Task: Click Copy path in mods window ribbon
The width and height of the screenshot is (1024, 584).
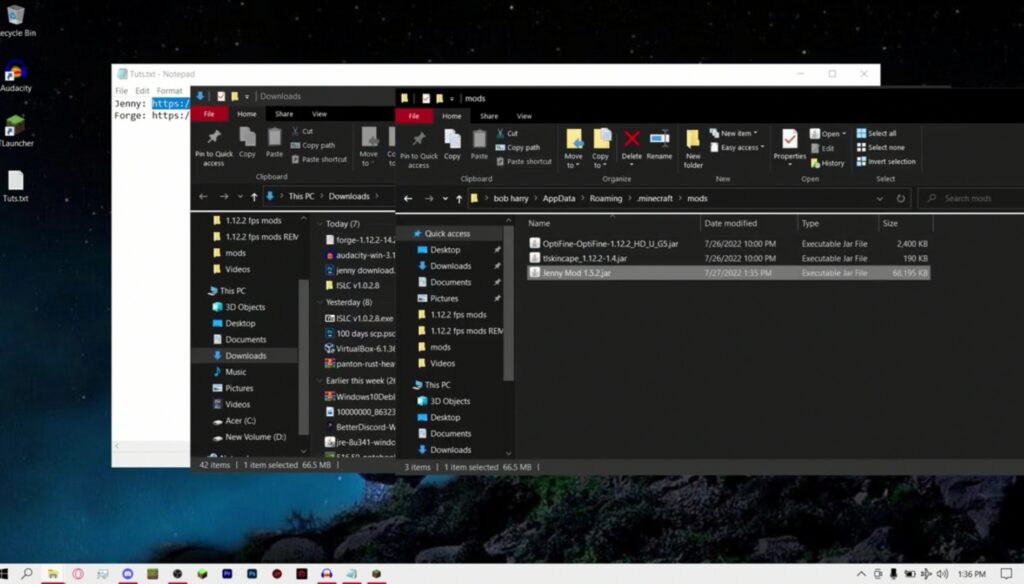Action: coord(518,148)
